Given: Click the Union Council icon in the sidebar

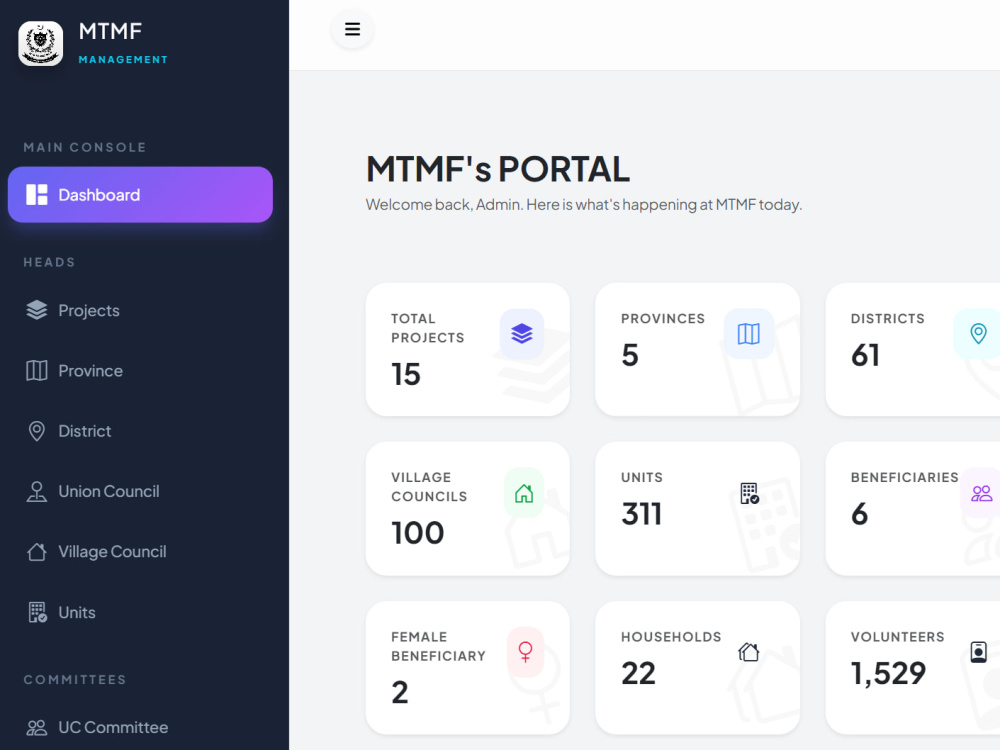Looking at the screenshot, I should click(x=37, y=491).
